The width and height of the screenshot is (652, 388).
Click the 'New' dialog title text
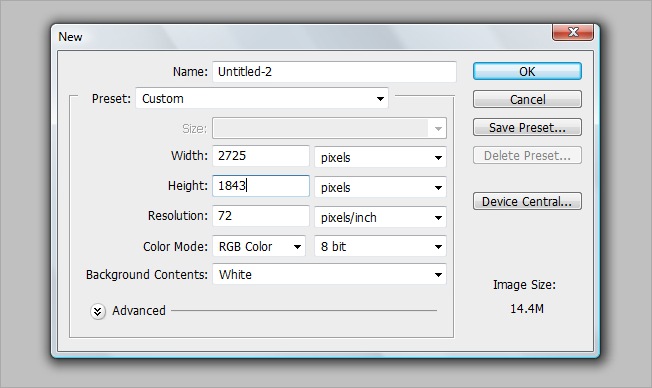[x=70, y=37]
